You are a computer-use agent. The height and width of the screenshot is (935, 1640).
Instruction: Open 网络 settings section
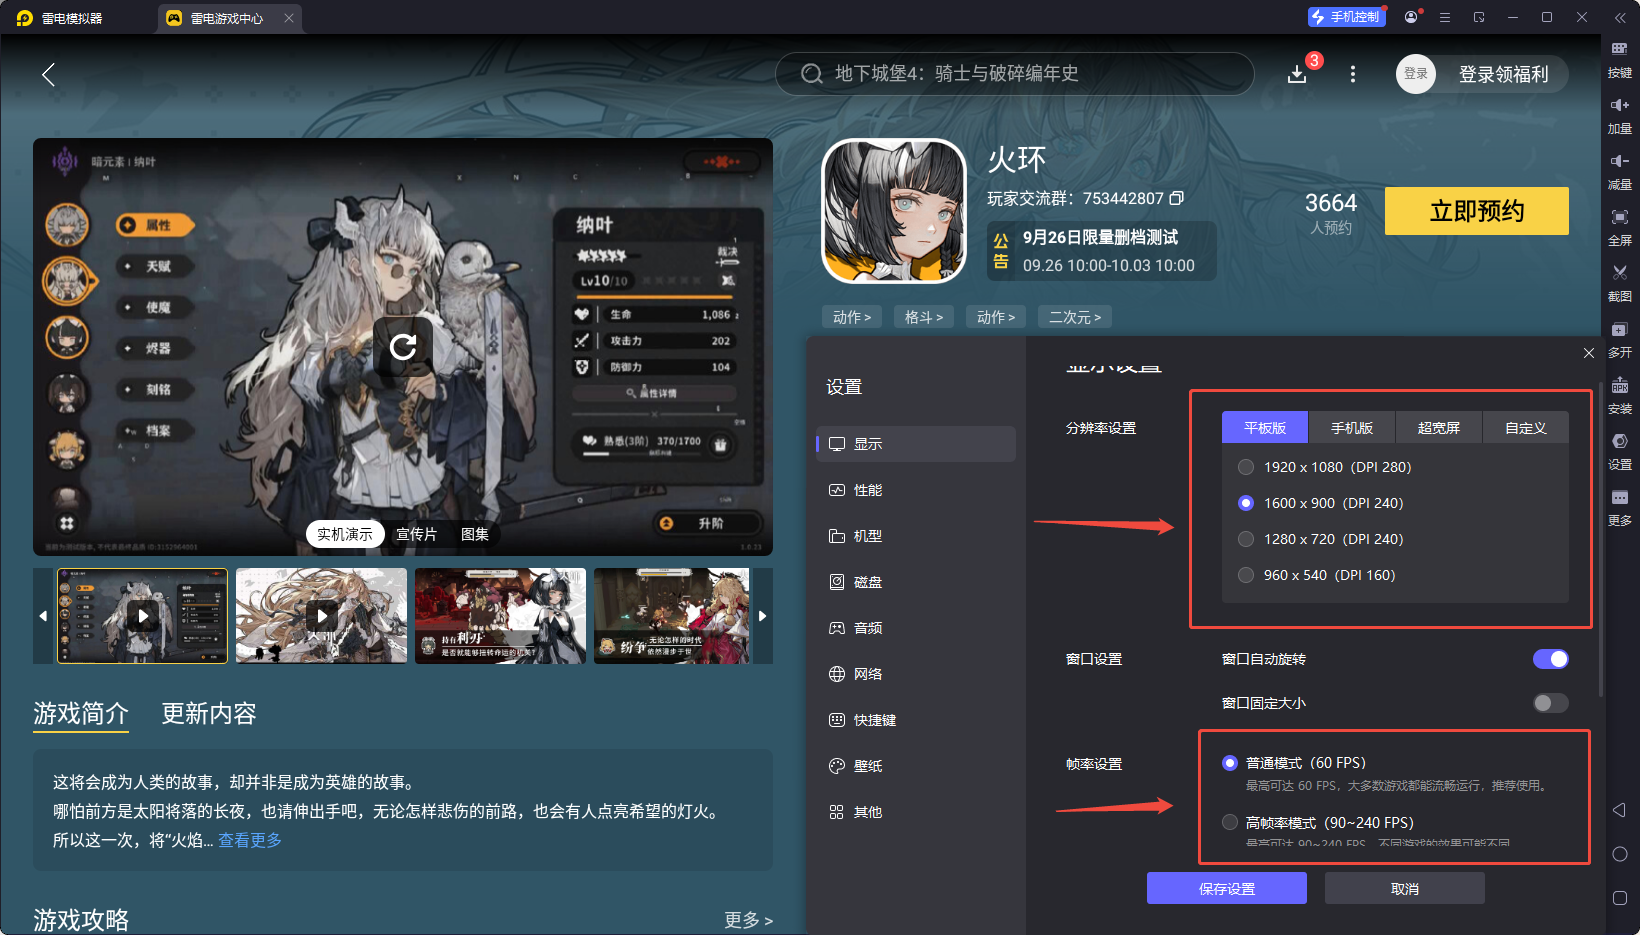916,674
